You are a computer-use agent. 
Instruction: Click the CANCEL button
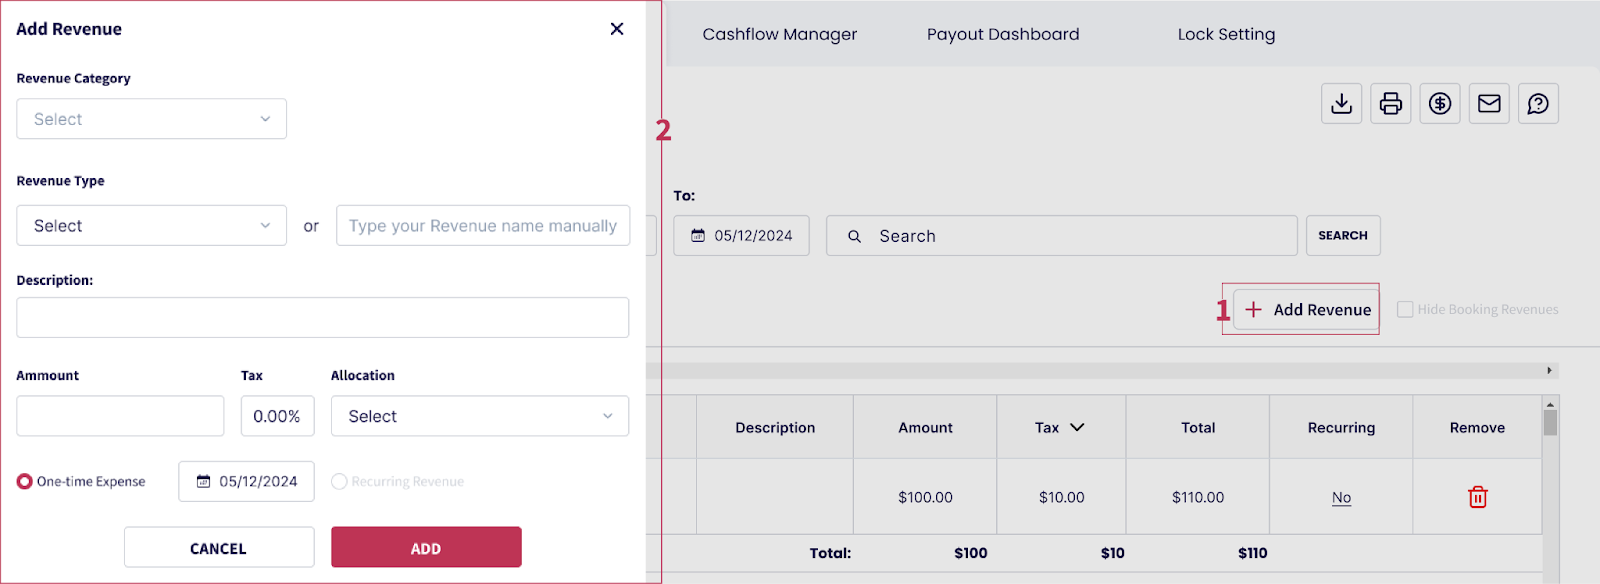[218, 548]
